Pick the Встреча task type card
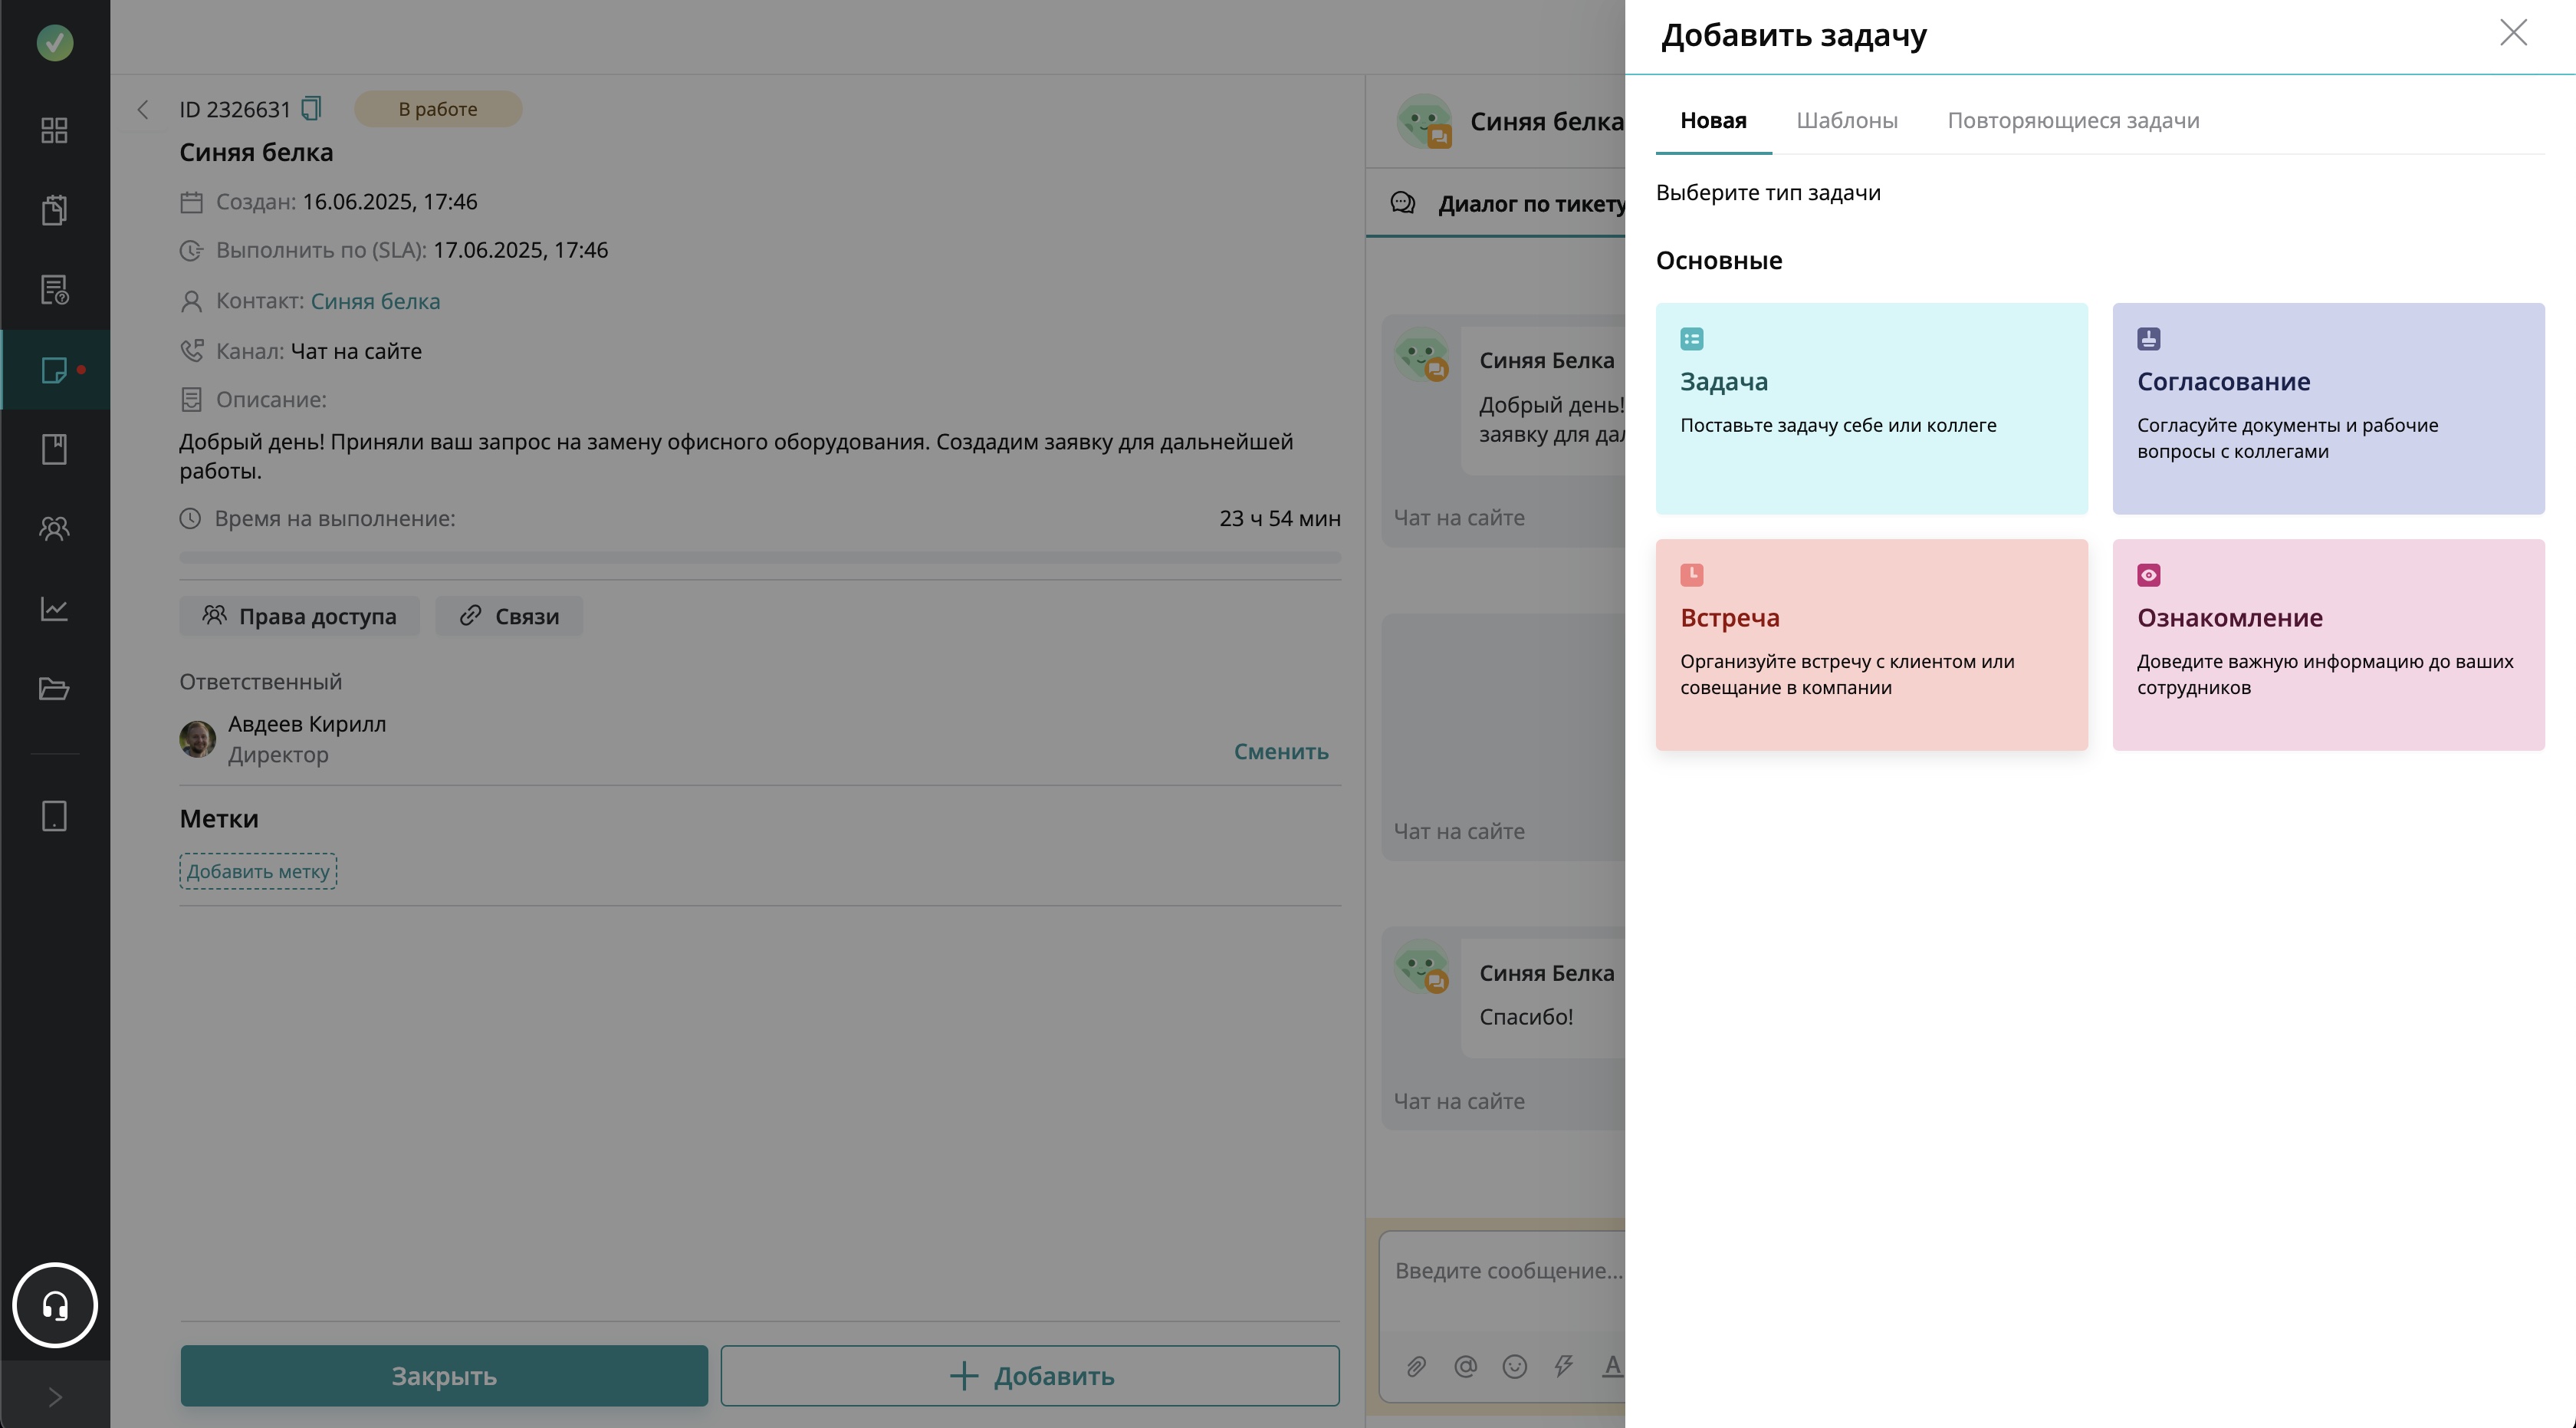This screenshot has height=1428, width=2576. point(1871,644)
